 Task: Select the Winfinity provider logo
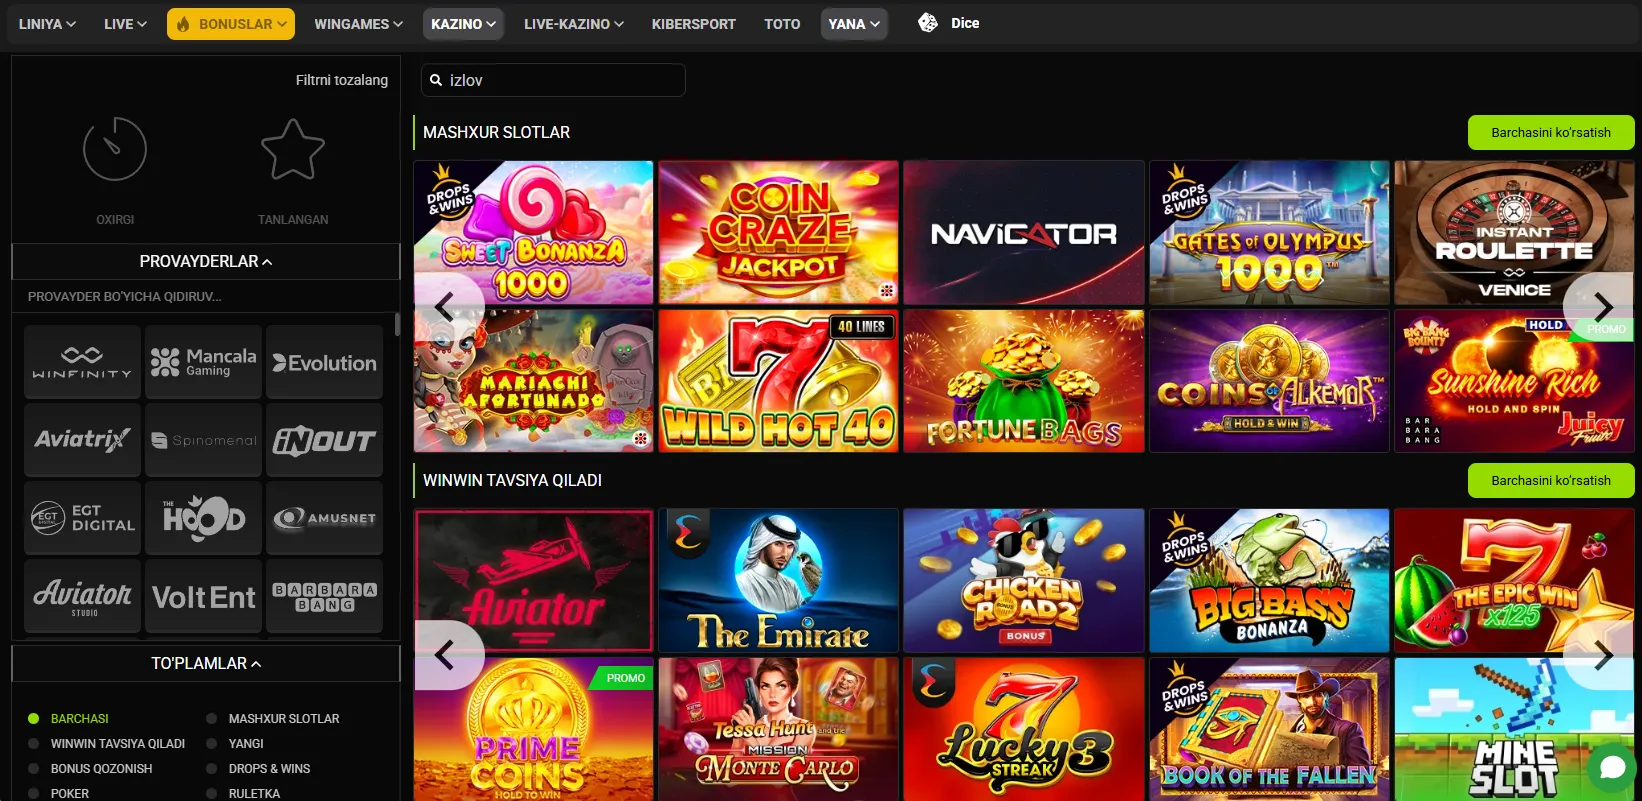[x=82, y=362]
